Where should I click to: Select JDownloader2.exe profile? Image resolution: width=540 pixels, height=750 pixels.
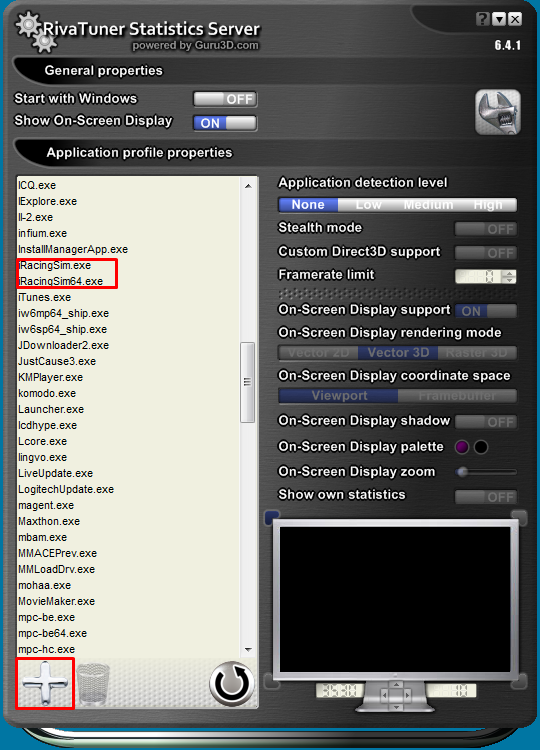[x=64, y=345]
